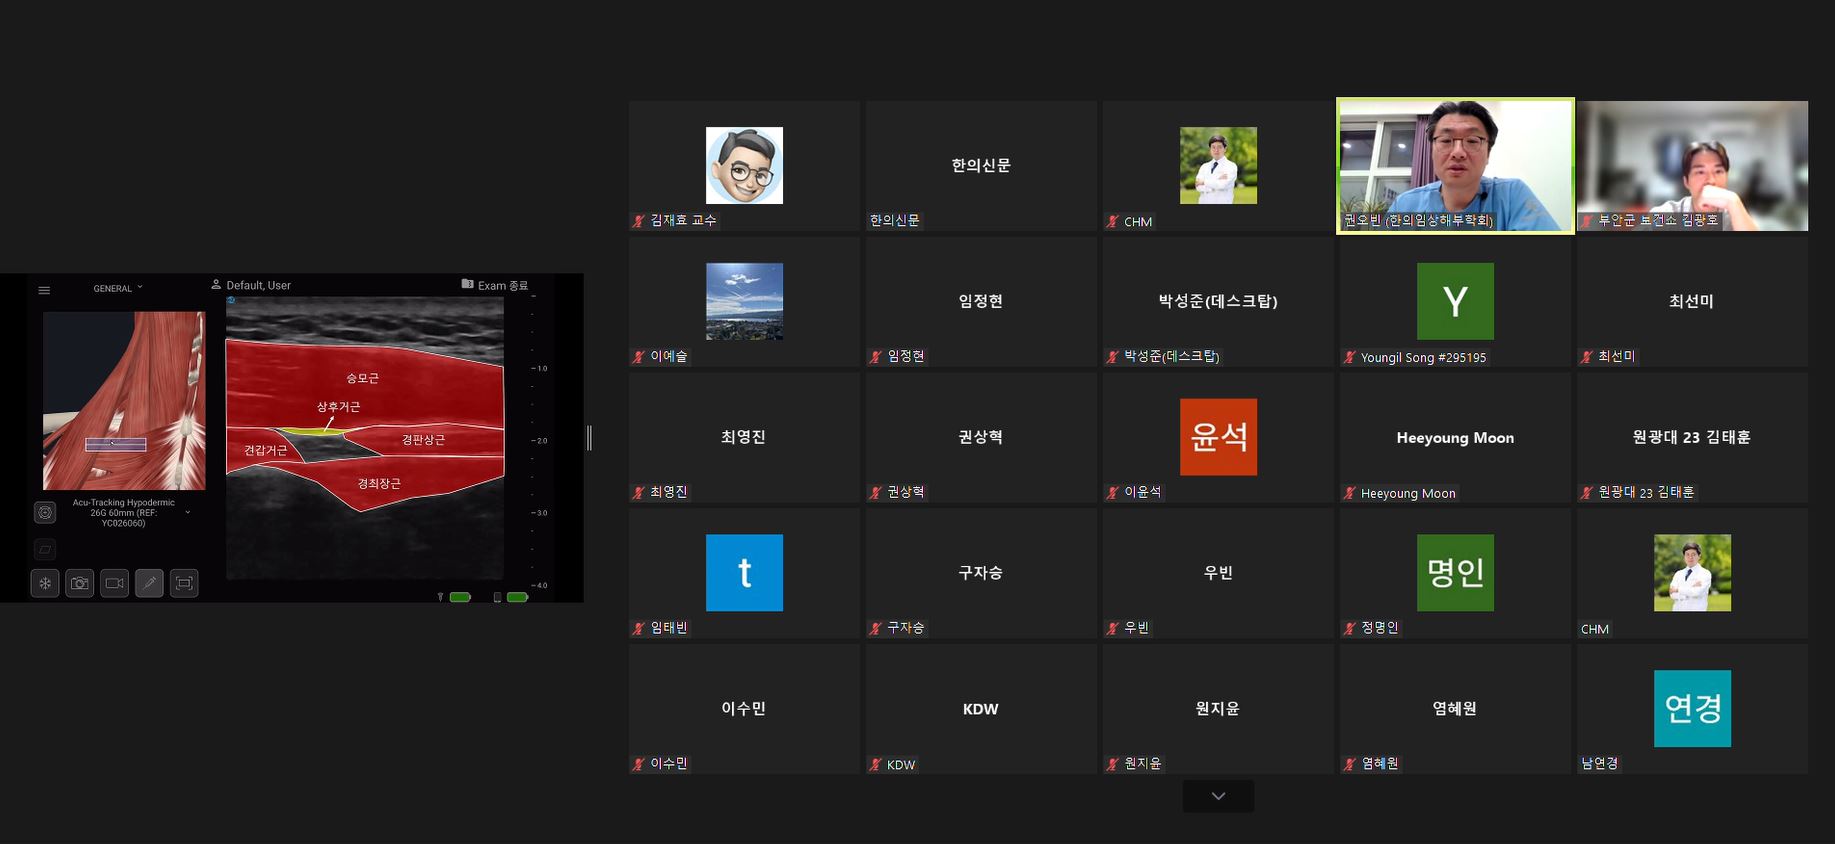This screenshot has width=1835, height=844.
Task: Select active speaker 권오빈 video tile
Action: [x=1455, y=165]
